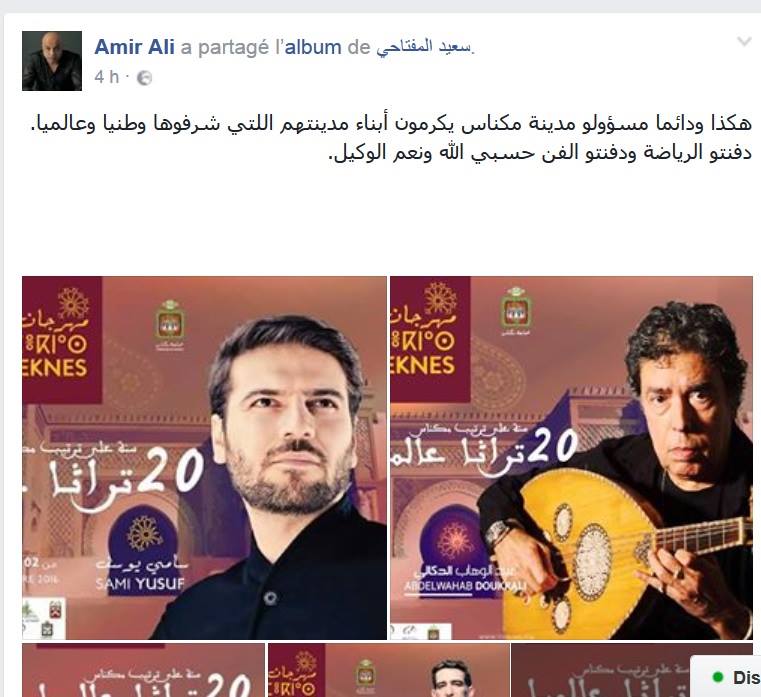Screen dimensions: 761x697
Task: Expand the post options chevron
Action: [744, 42]
